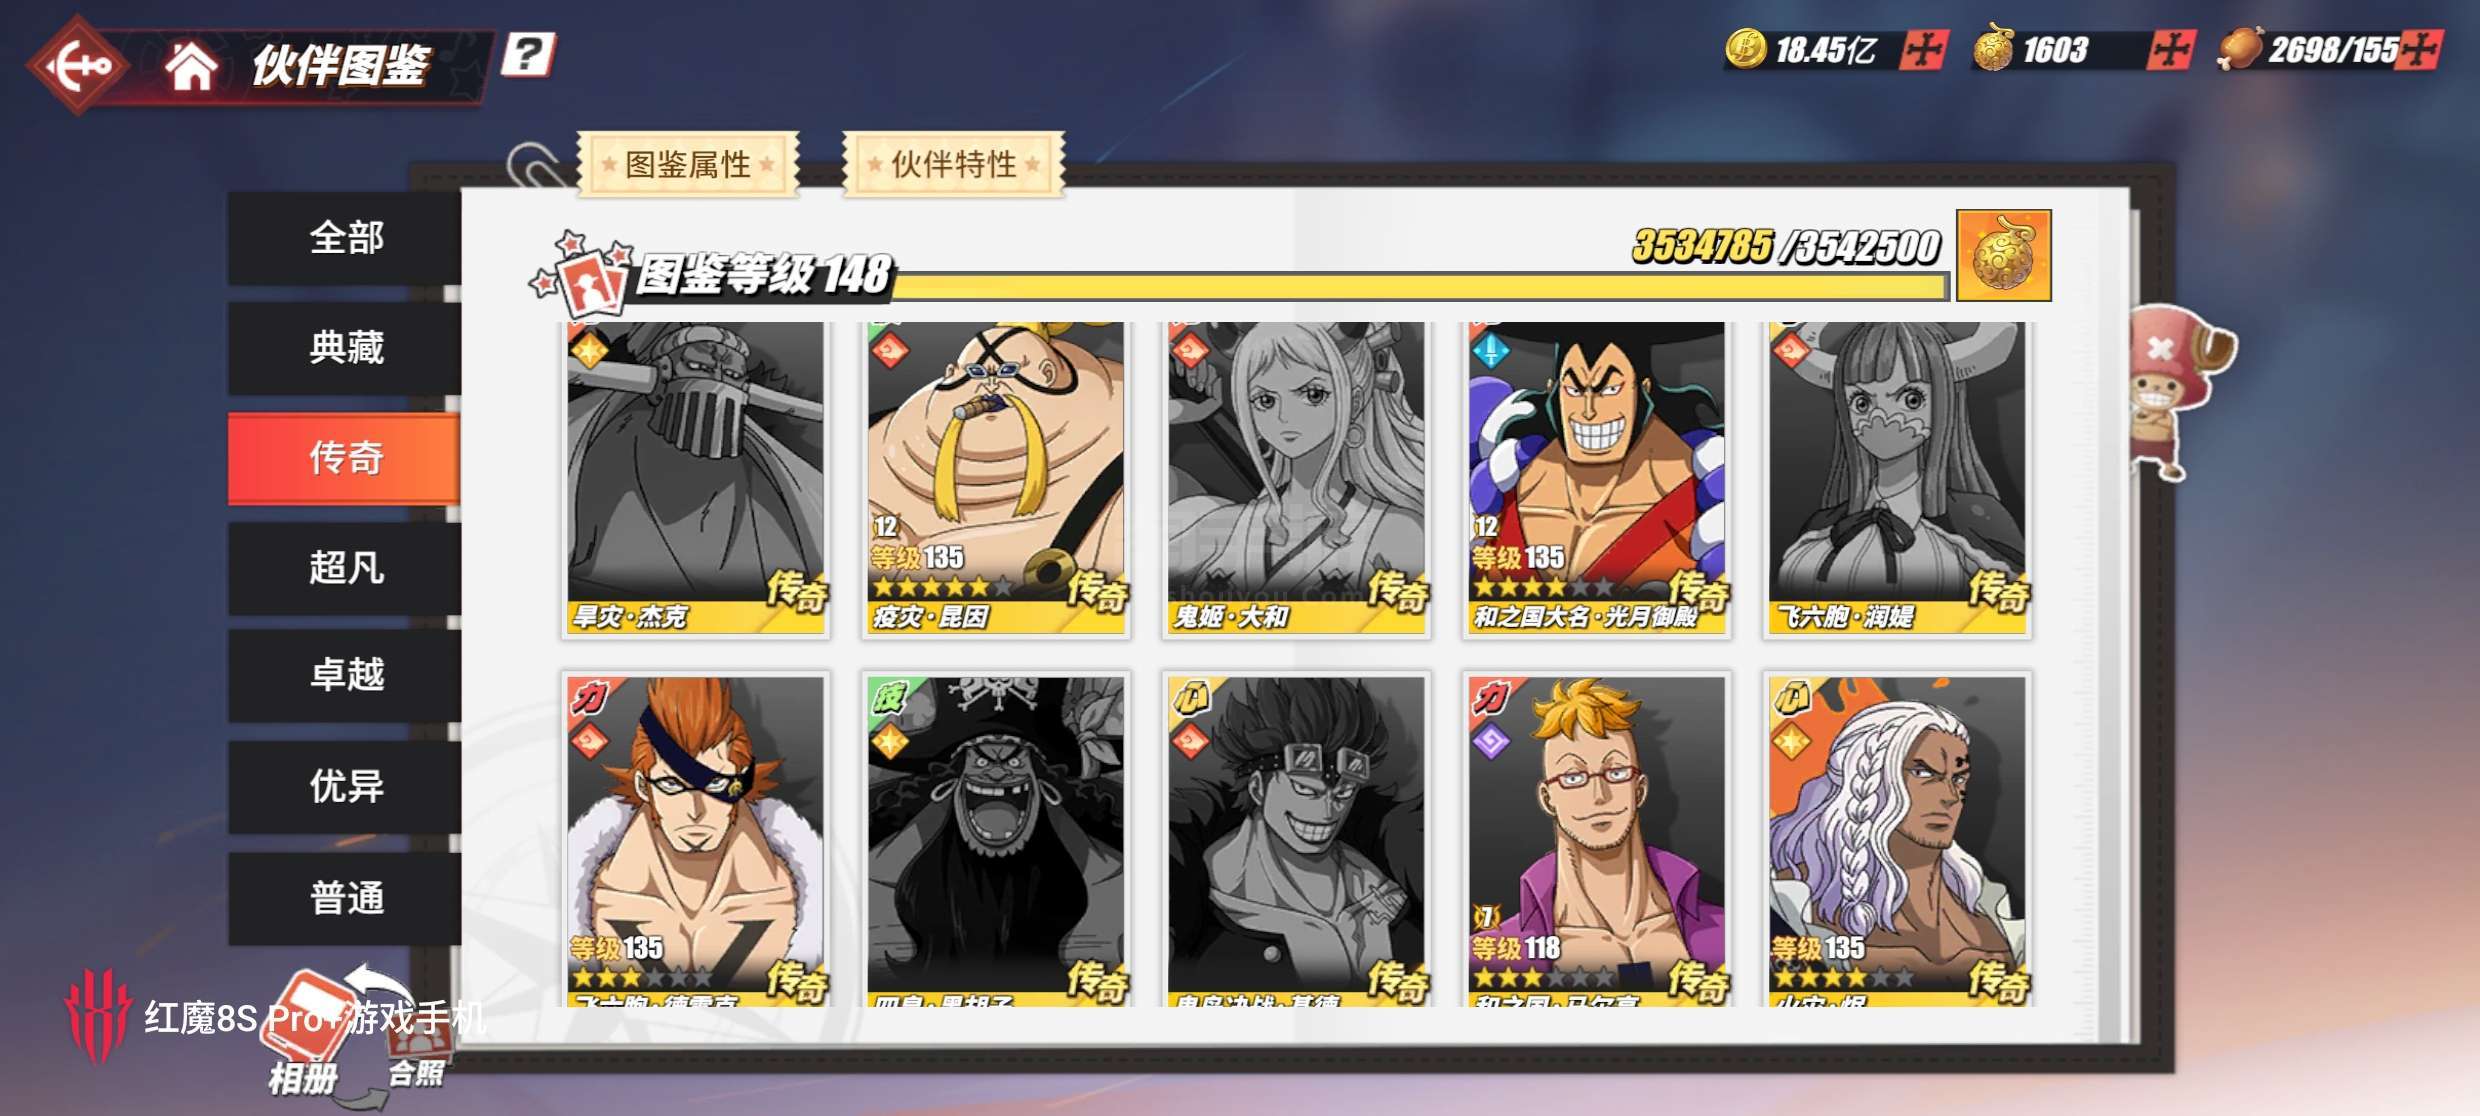Open 和之国大名·光月御殿 card
The height and width of the screenshot is (1116, 2480).
point(1597,478)
